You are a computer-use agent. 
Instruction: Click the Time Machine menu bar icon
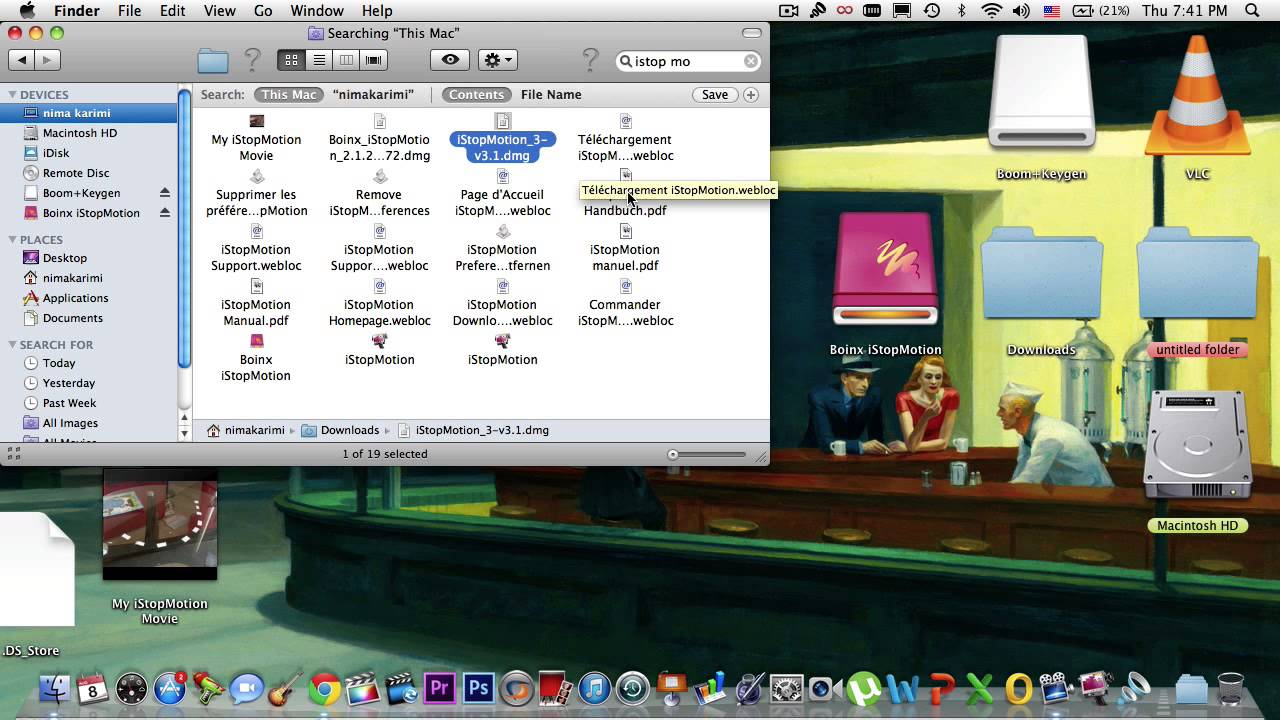(x=932, y=11)
